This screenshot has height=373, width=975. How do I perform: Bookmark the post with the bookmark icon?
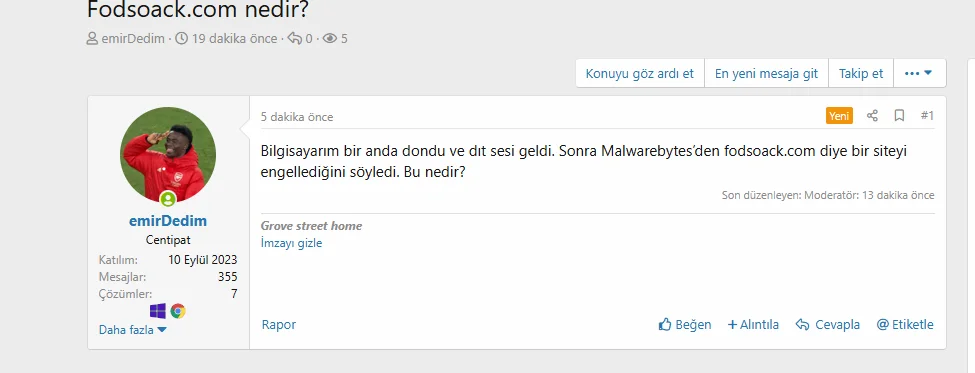tap(899, 116)
